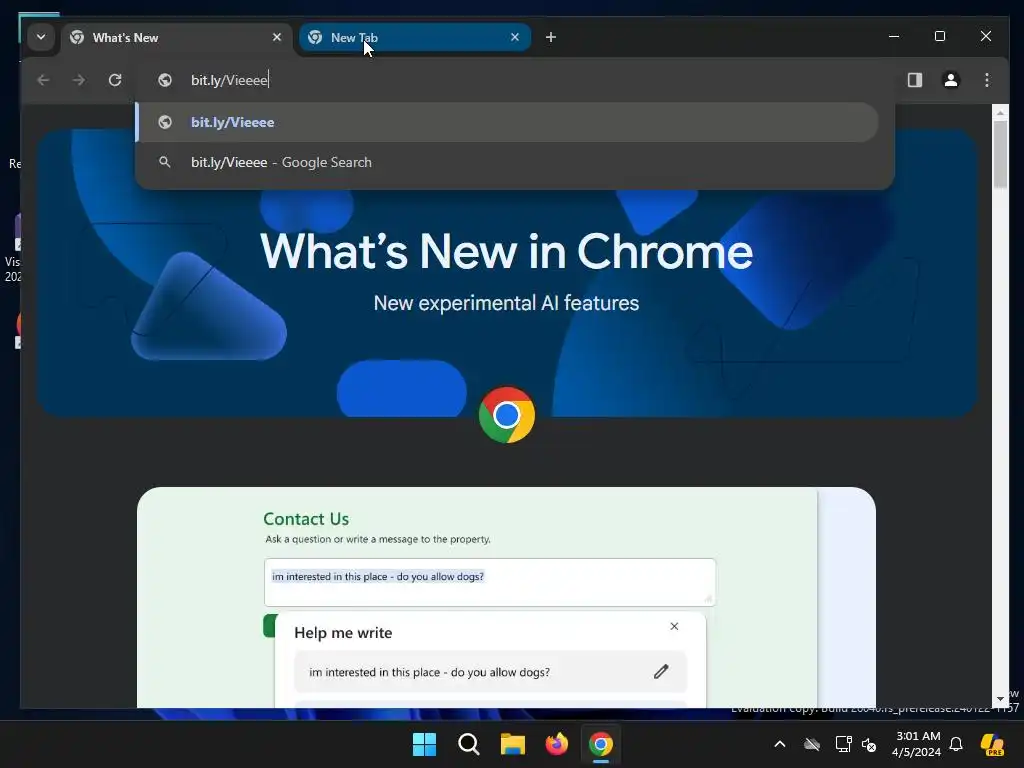Click the display/network tray icon

[843, 744]
